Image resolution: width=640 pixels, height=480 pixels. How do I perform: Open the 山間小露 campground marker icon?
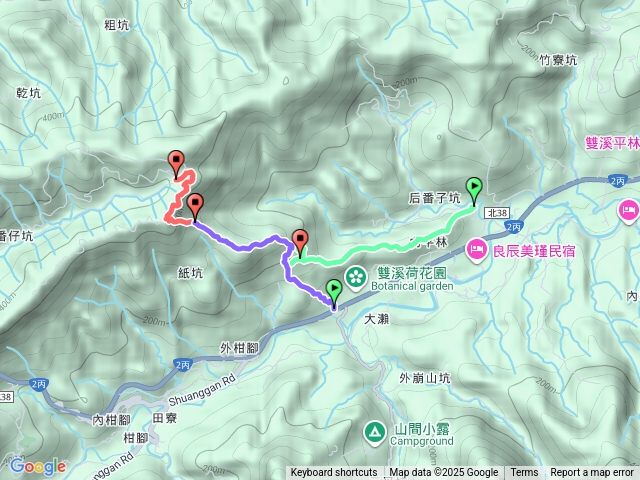coord(375,432)
